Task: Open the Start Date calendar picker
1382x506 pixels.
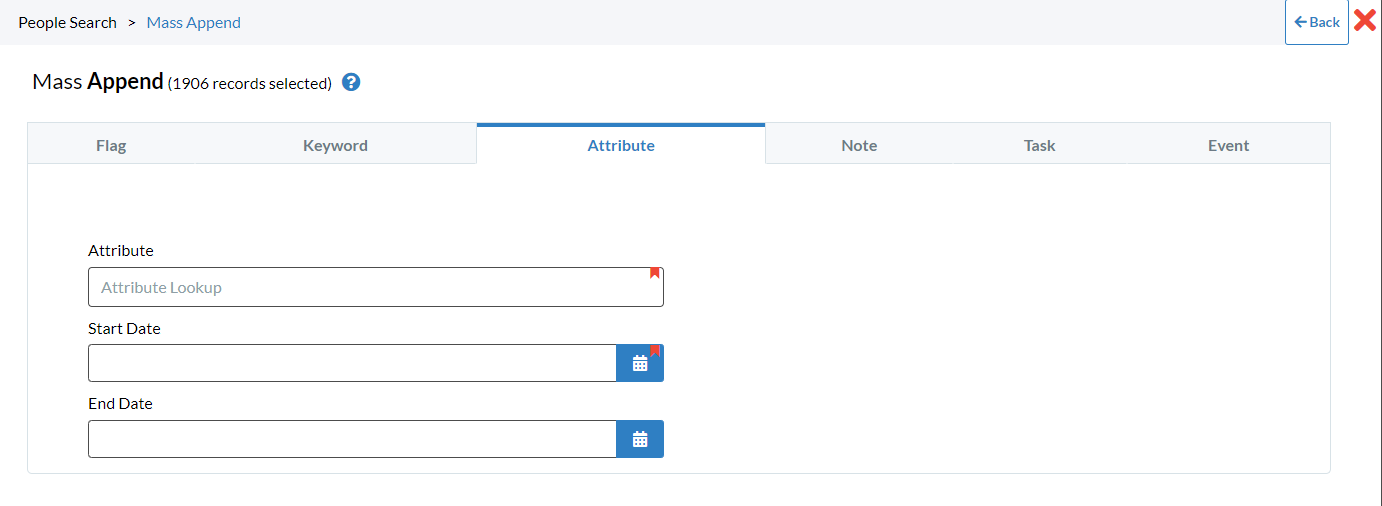Action: [640, 363]
